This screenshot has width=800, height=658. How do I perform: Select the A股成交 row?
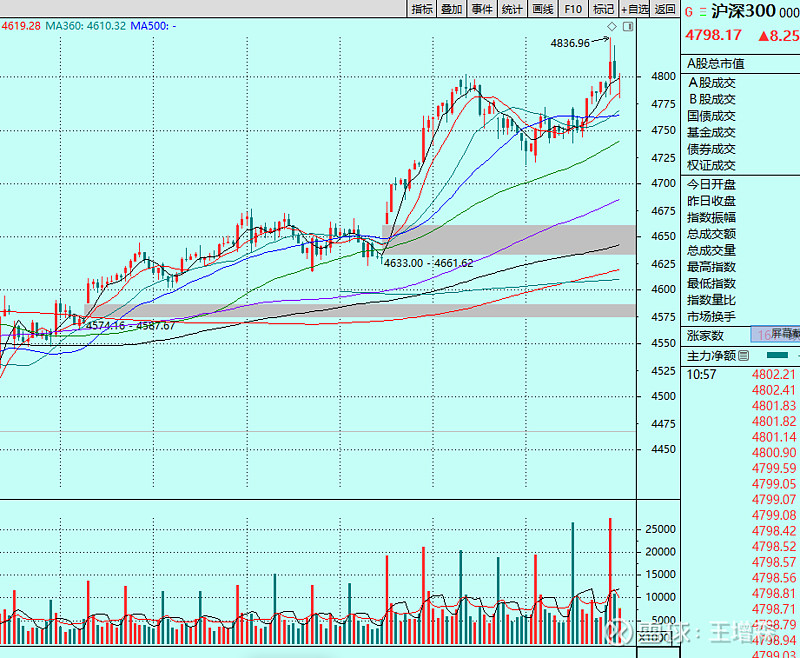pyautogui.click(x=711, y=83)
